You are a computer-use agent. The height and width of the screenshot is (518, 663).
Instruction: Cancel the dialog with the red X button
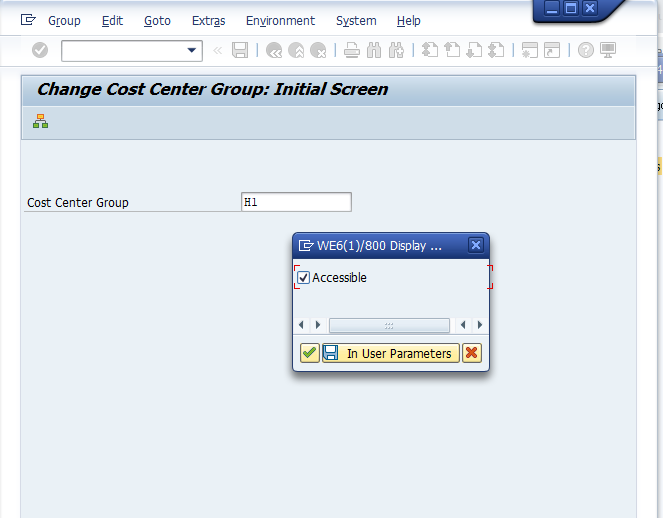(472, 353)
